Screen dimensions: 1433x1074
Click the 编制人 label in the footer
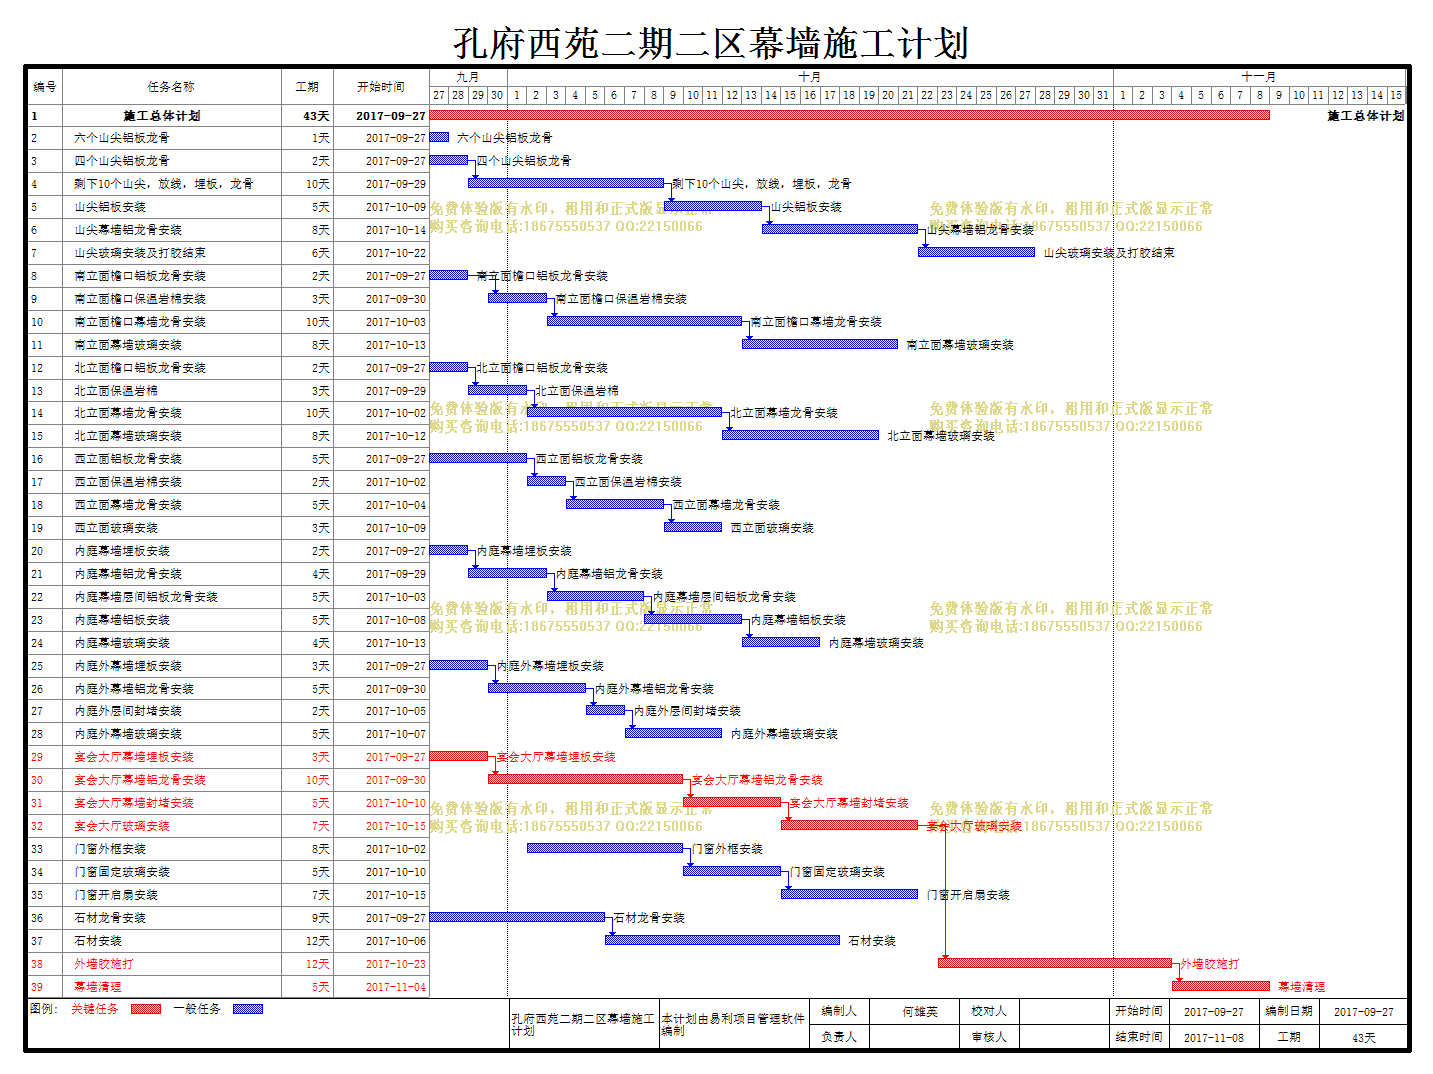(x=839, y=1011)
